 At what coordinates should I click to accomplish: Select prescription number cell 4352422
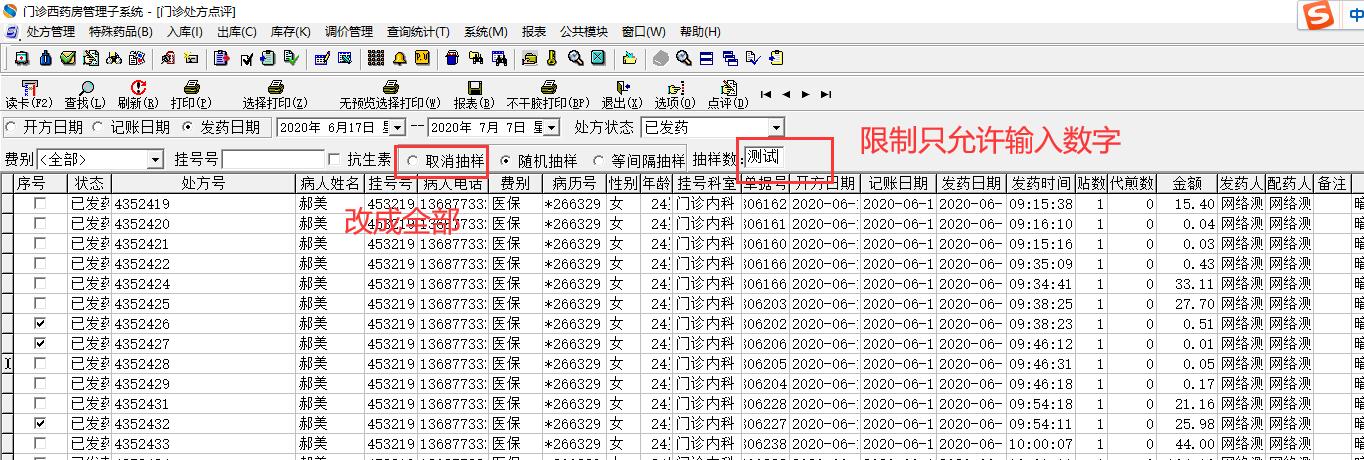tap(203, 263)
